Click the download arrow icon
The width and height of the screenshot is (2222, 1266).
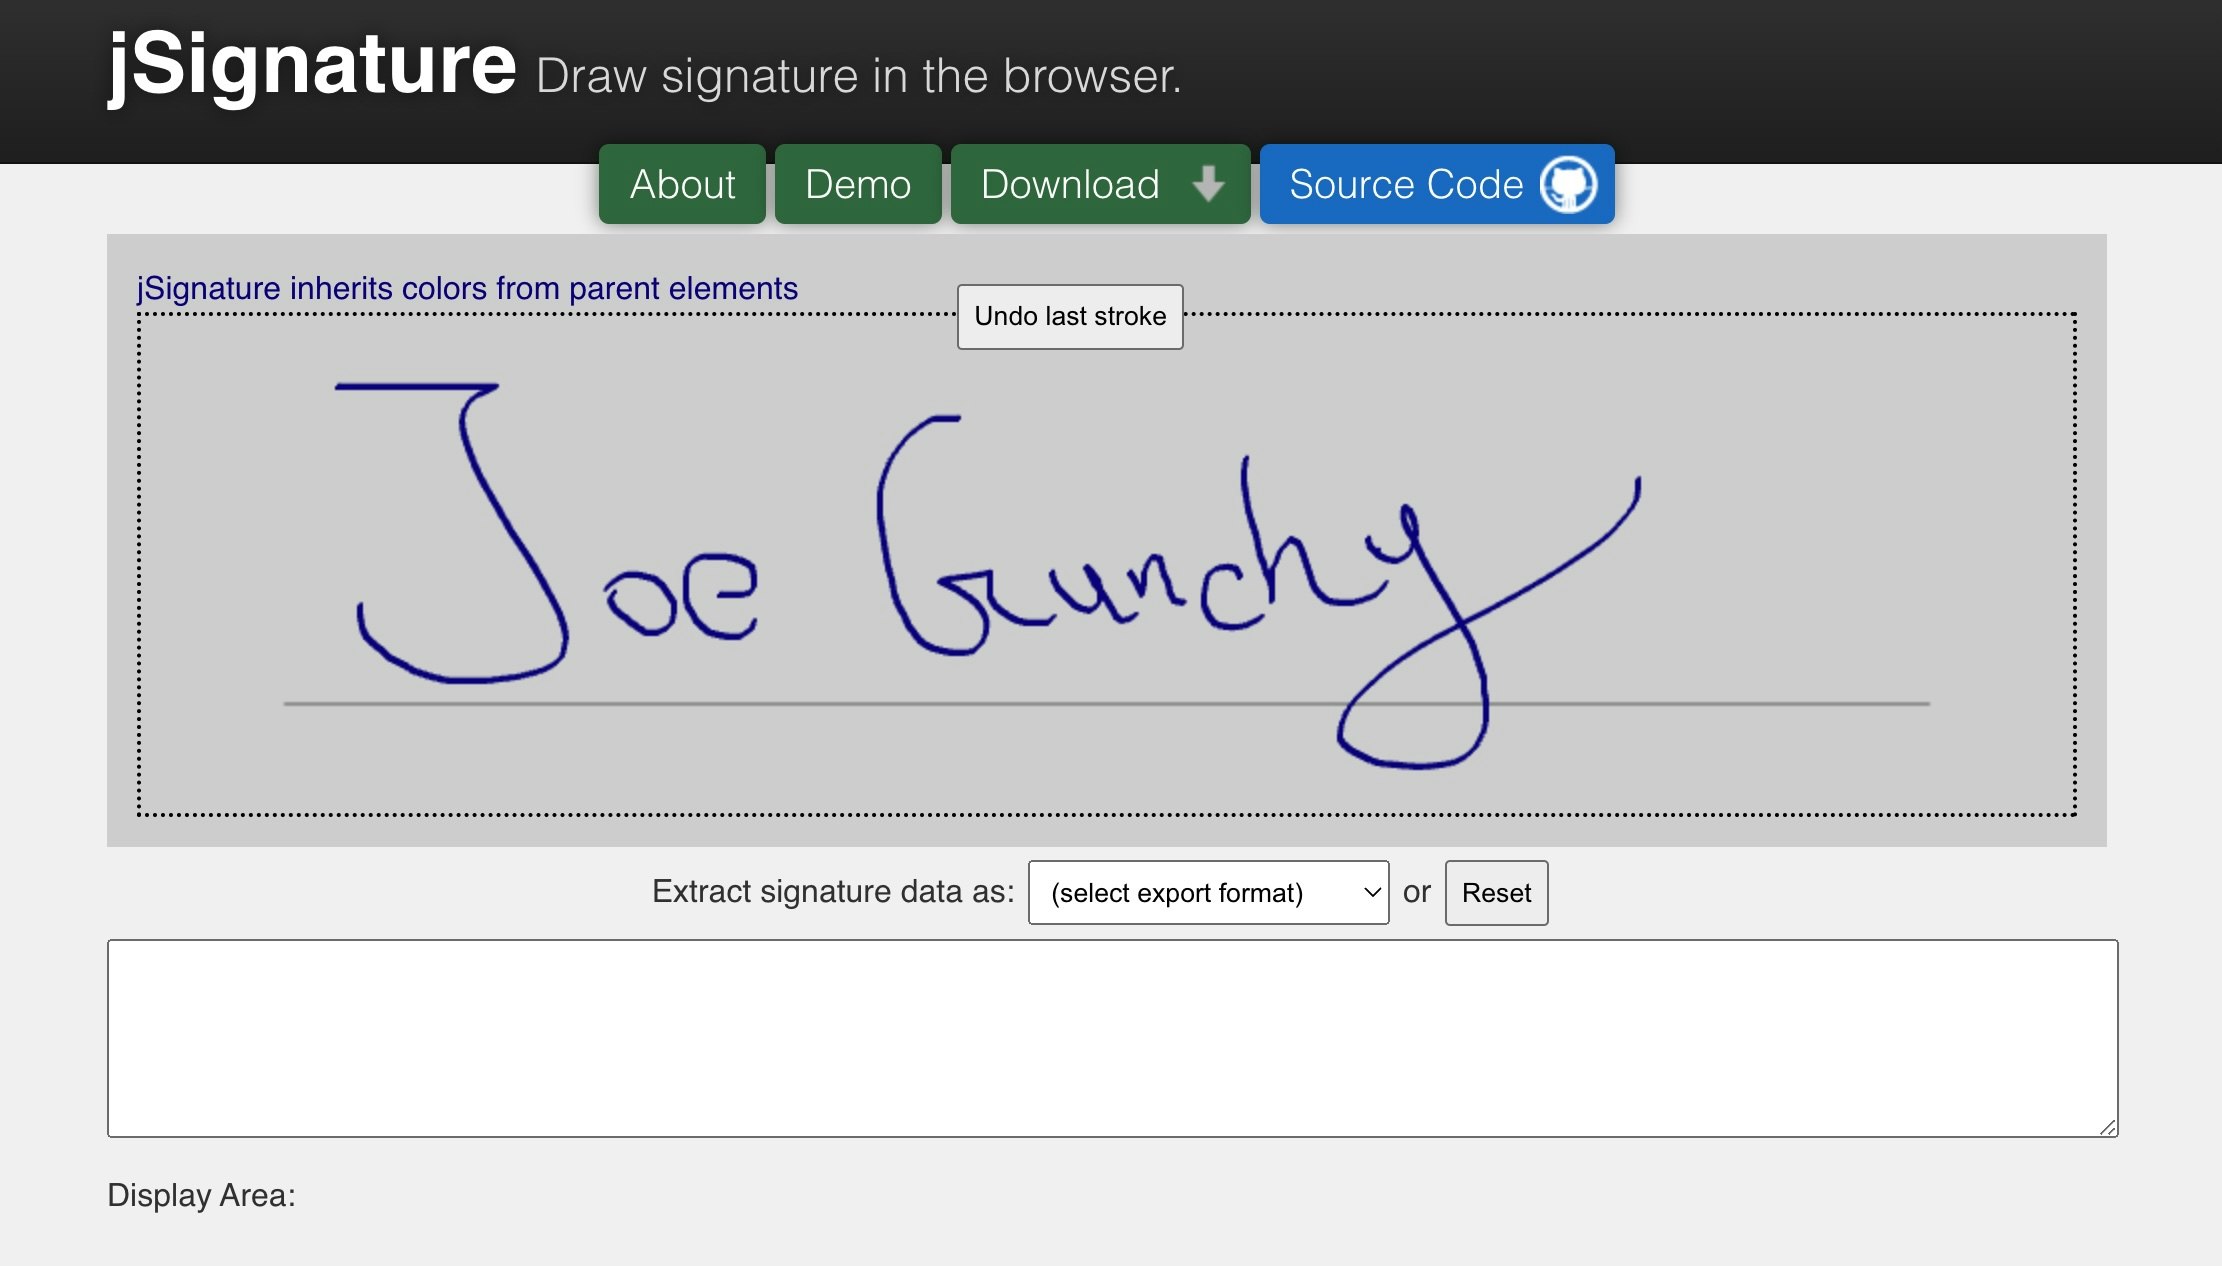click(1209, 184)
